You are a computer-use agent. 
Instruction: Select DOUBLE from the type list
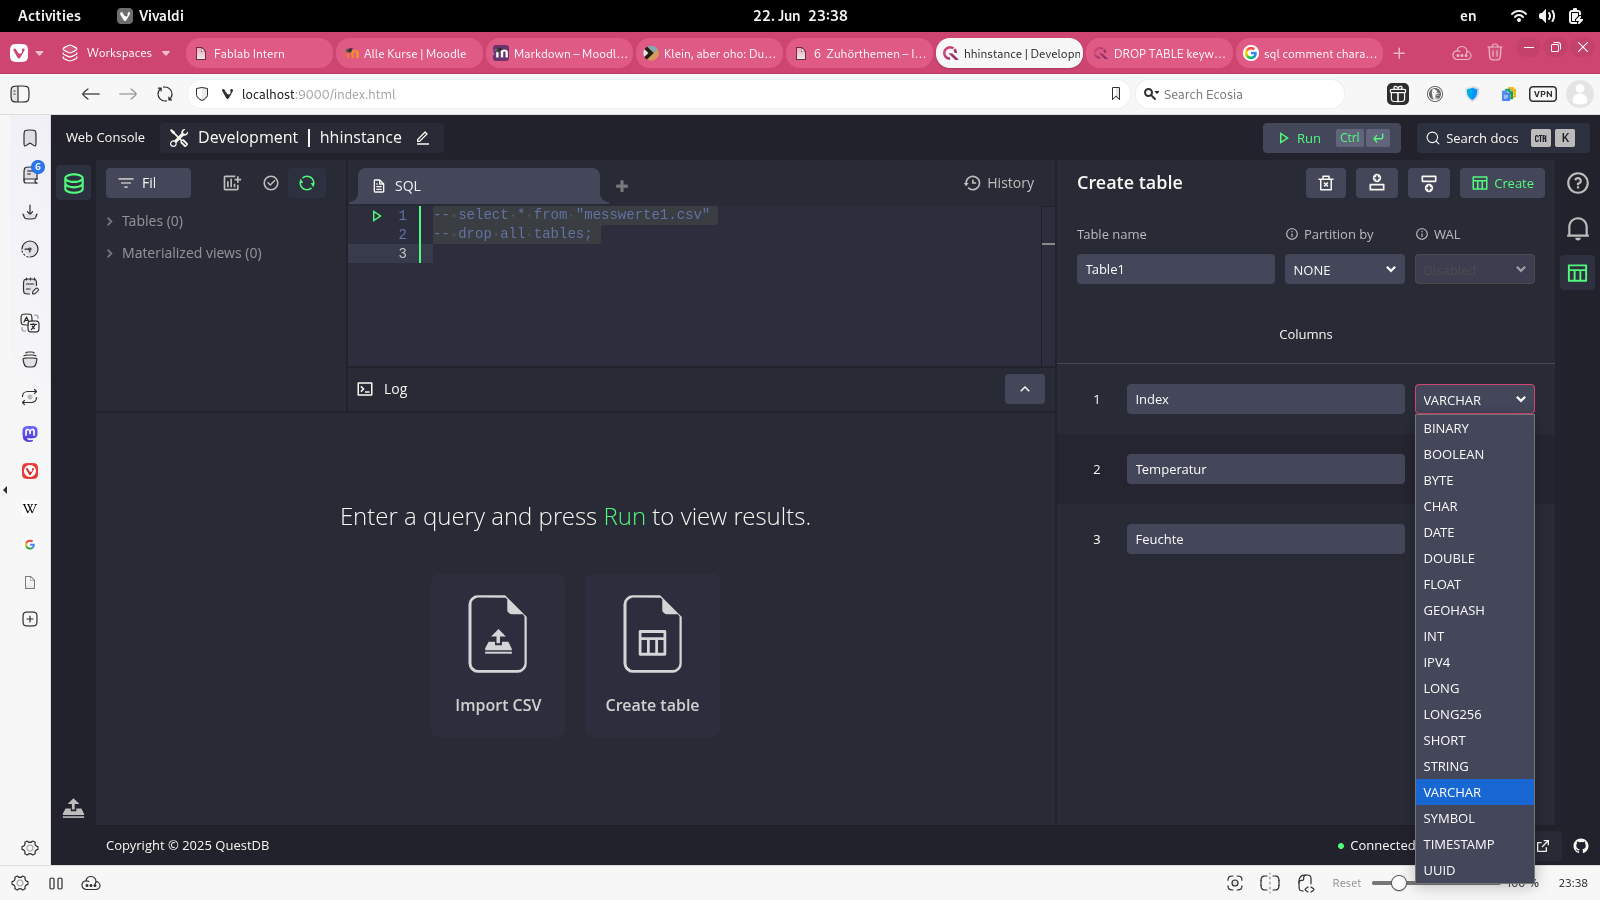click(x=1449, y=559)
